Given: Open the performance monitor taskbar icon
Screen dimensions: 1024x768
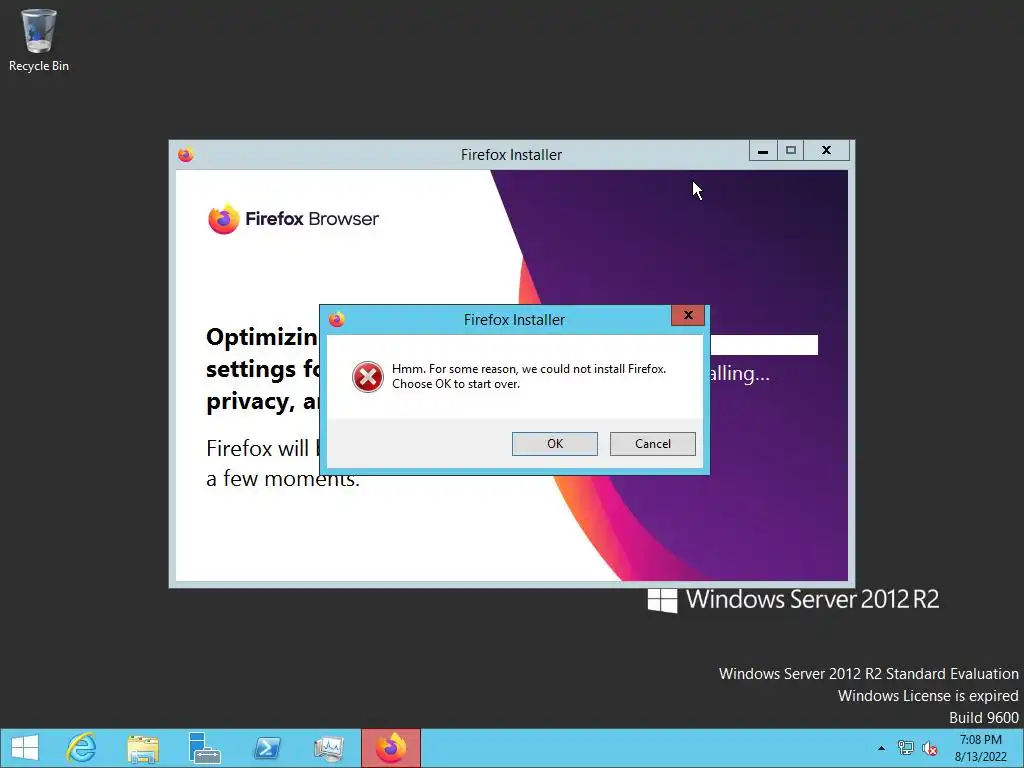Looking at the screenshot, I should click(328, 748).
